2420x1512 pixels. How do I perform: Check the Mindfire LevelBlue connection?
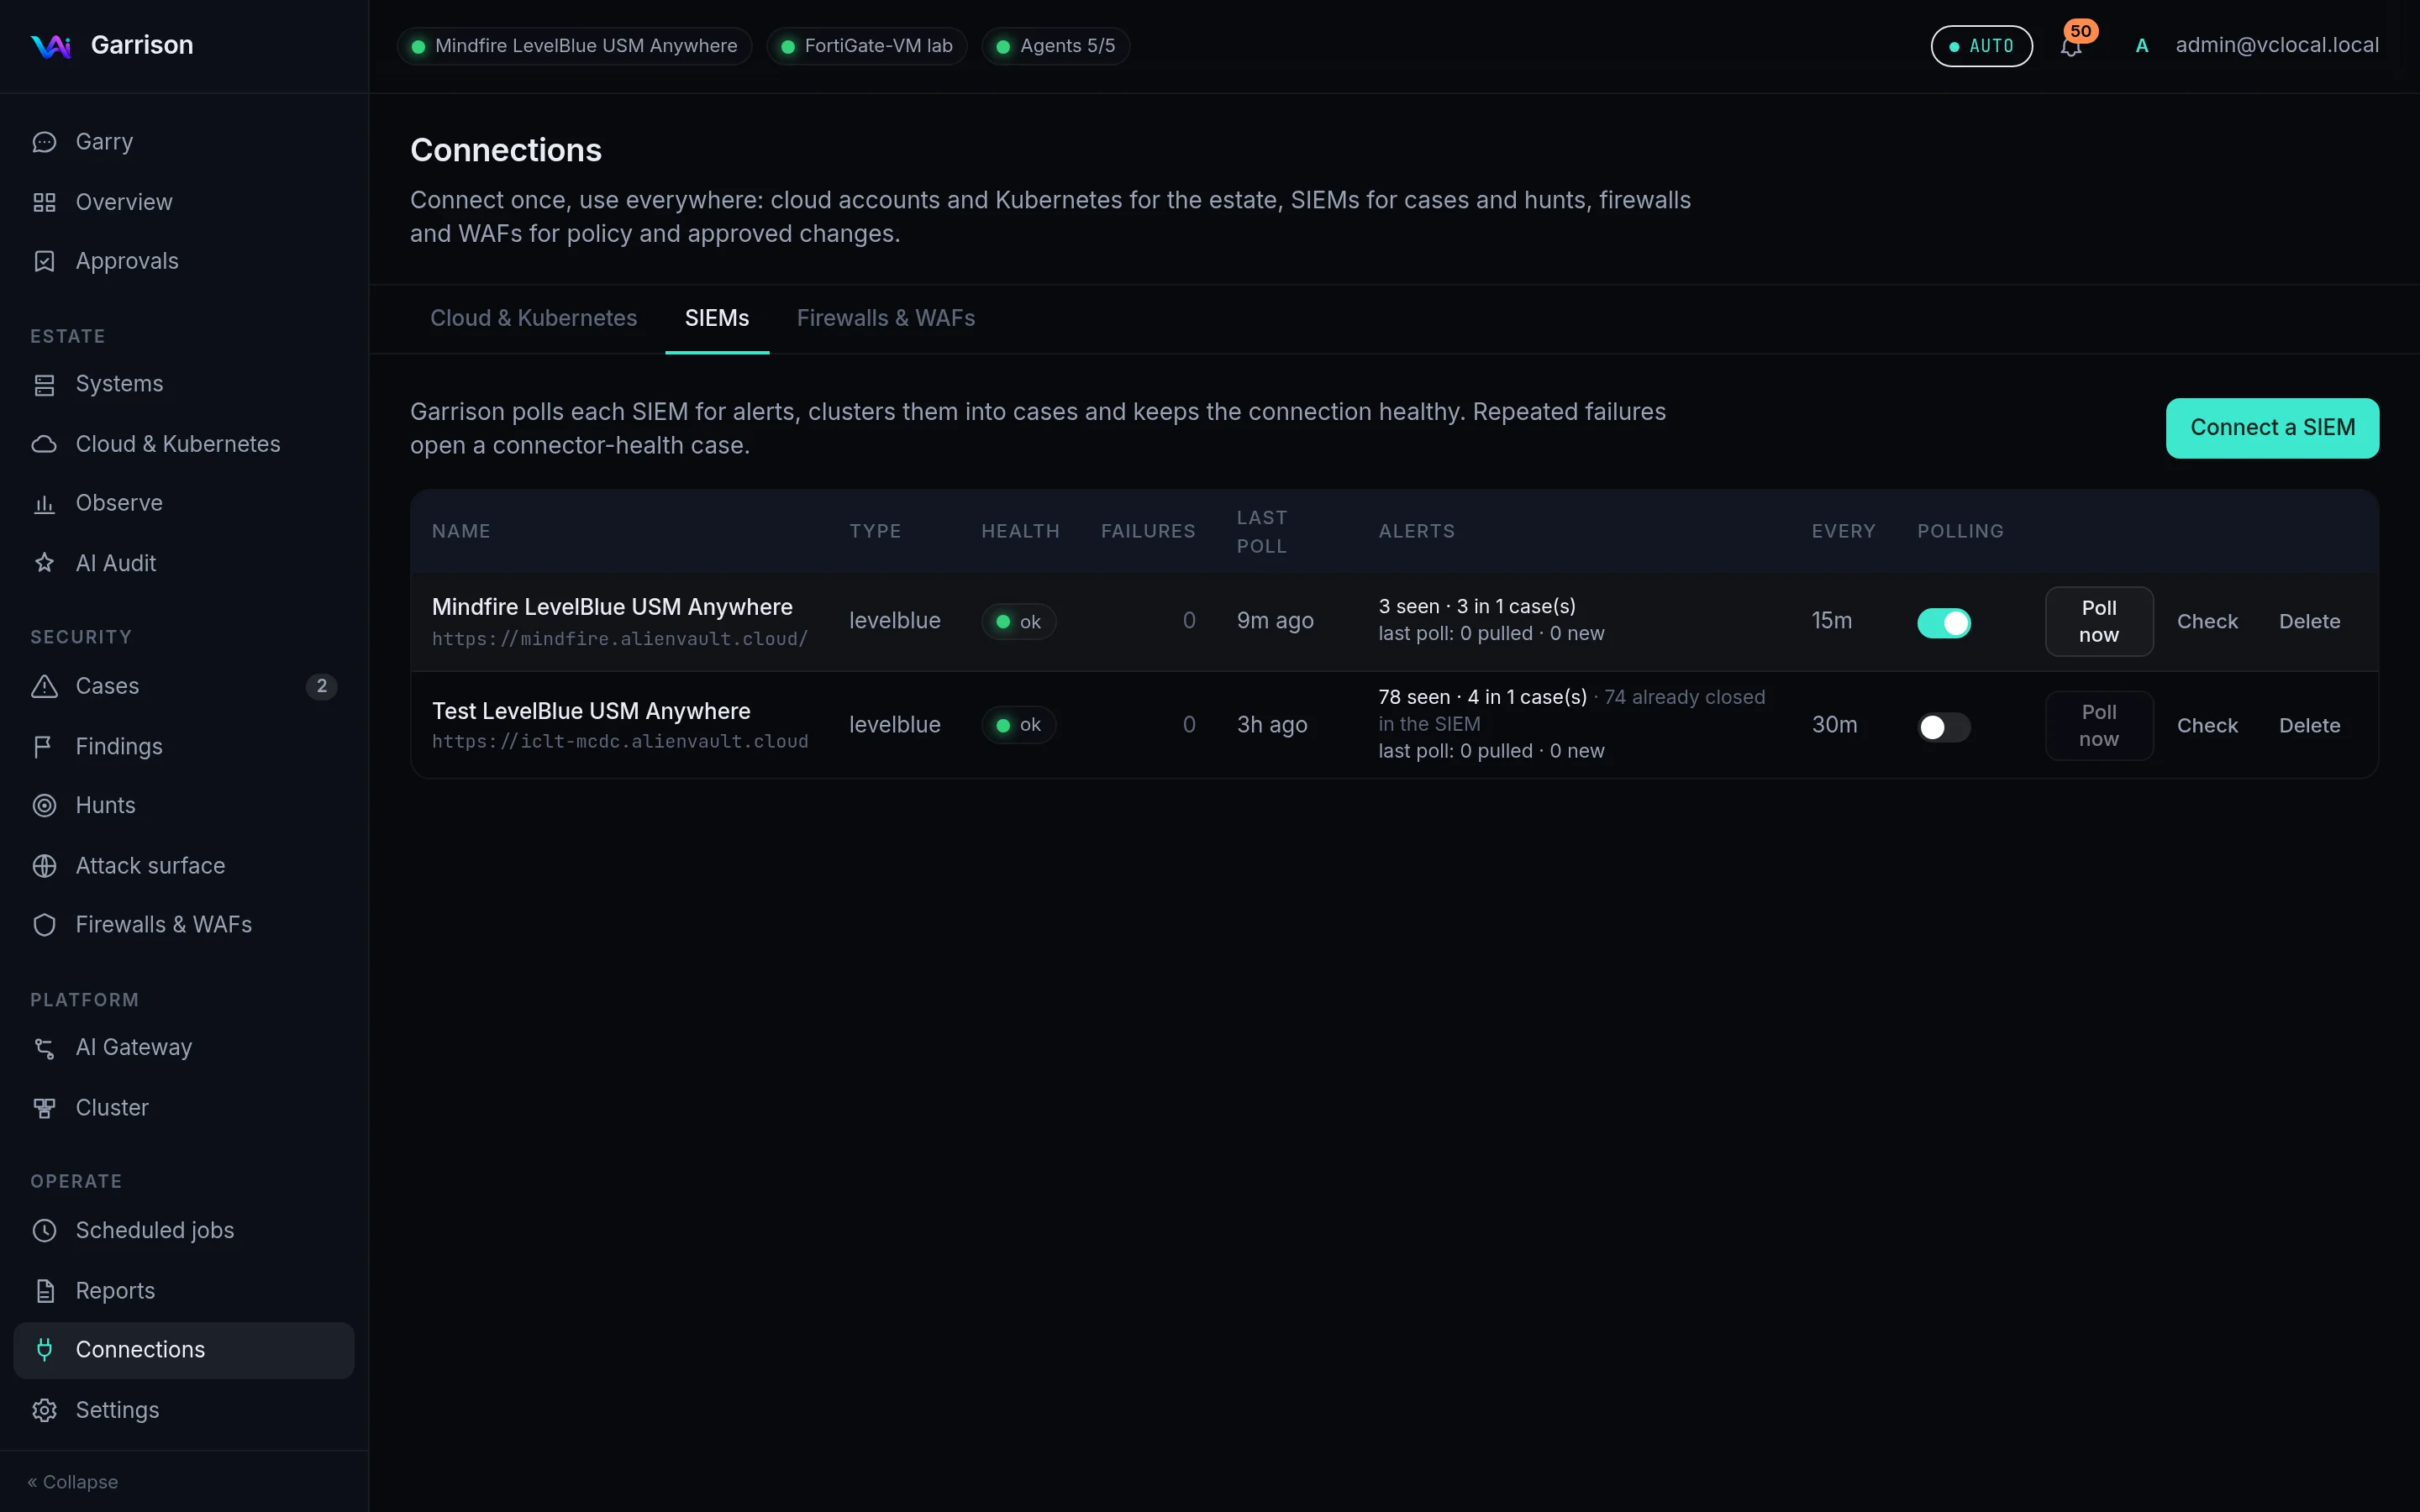tap(2207, 622)
